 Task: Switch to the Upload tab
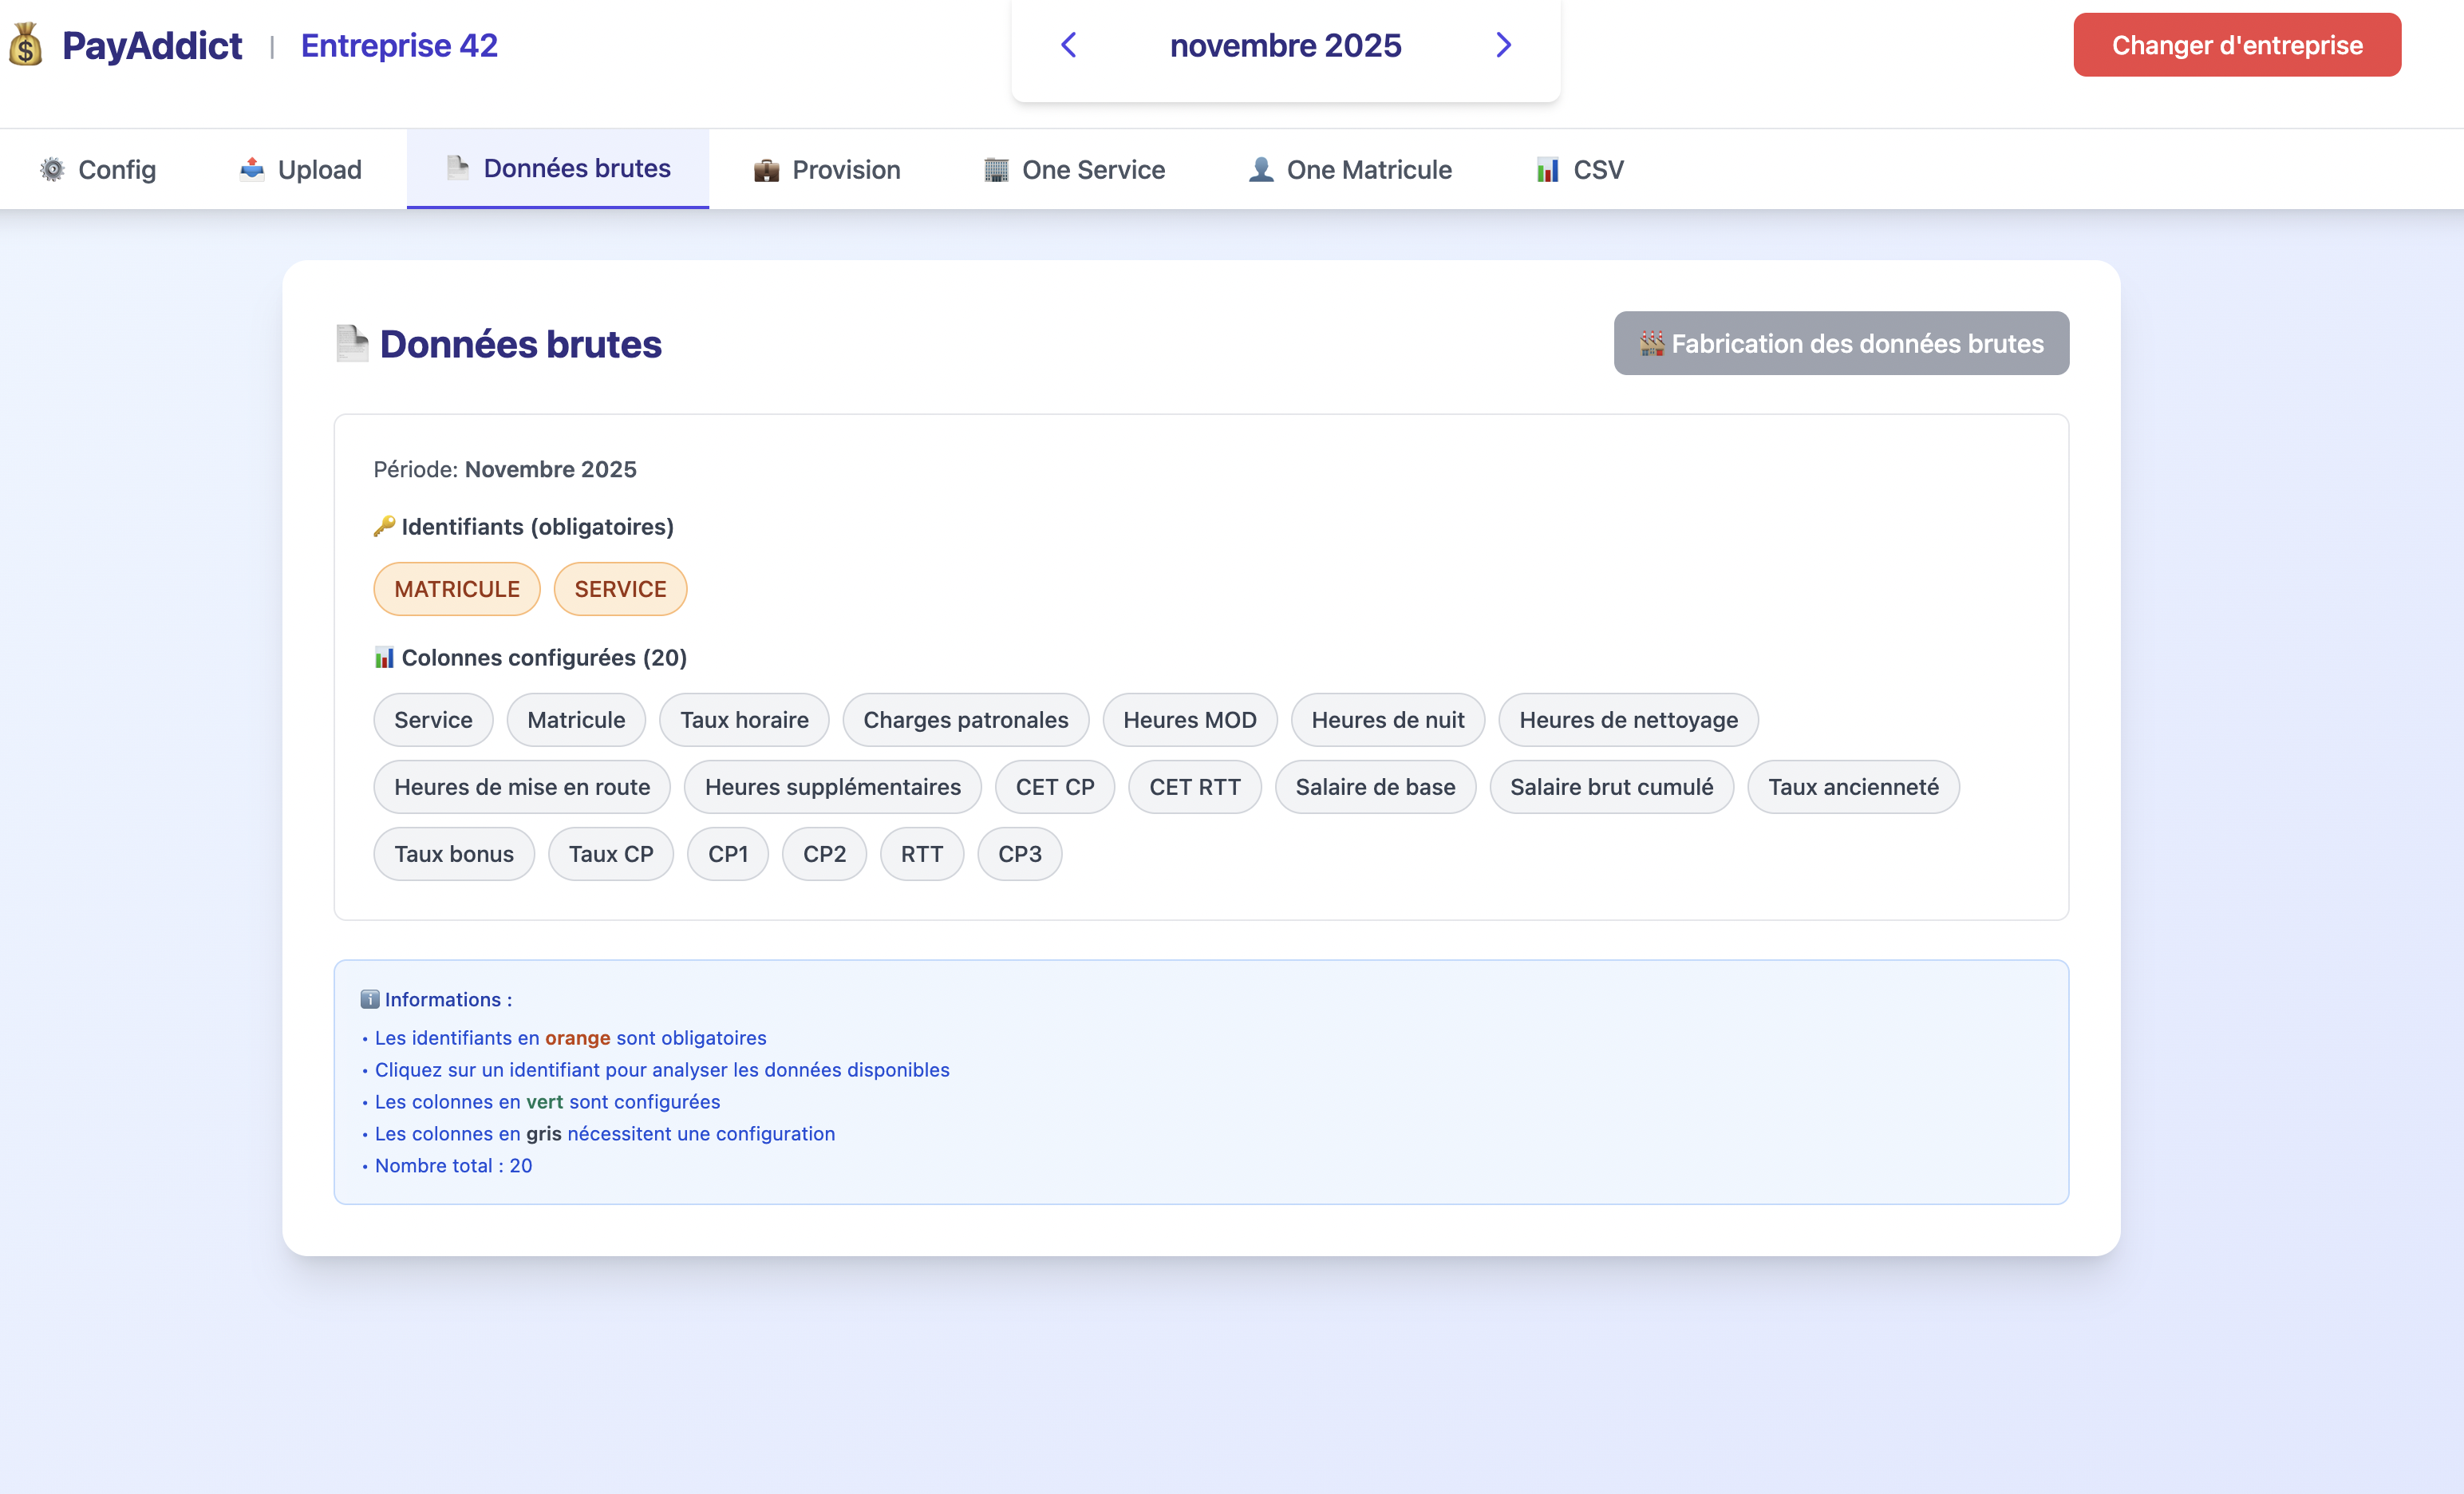pyautogui.click(x=301, y=169)
